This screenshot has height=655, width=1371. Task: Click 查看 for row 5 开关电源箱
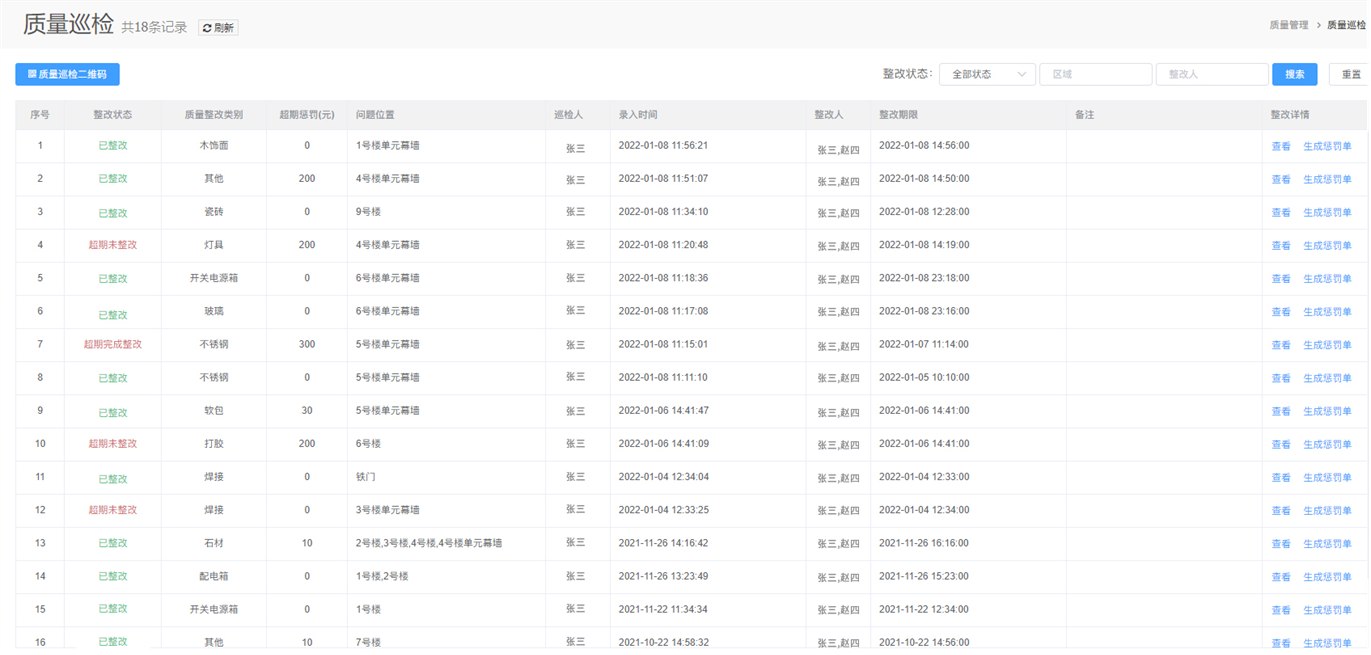point(1281,278)
